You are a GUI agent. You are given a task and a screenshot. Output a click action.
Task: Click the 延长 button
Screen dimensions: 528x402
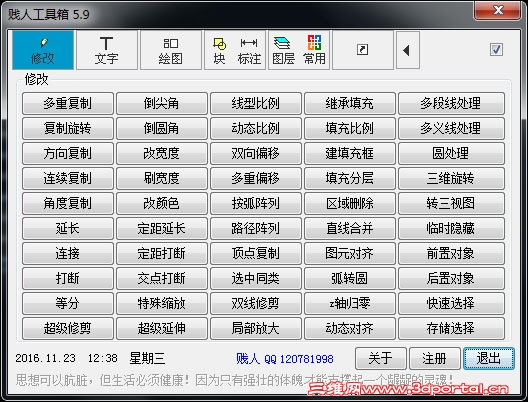click(x=68, y=229)
